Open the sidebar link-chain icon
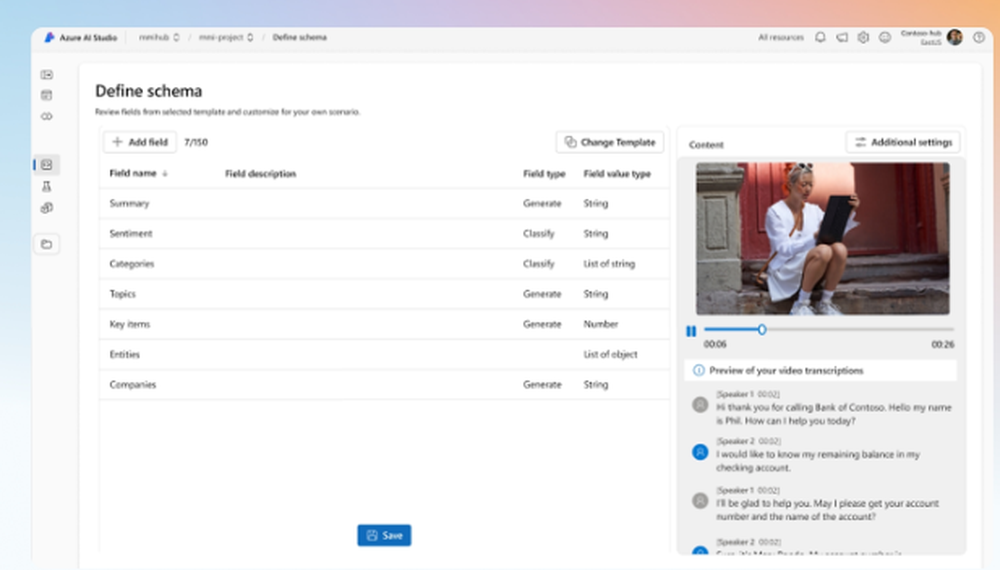1000x570 pixels. 47,117
